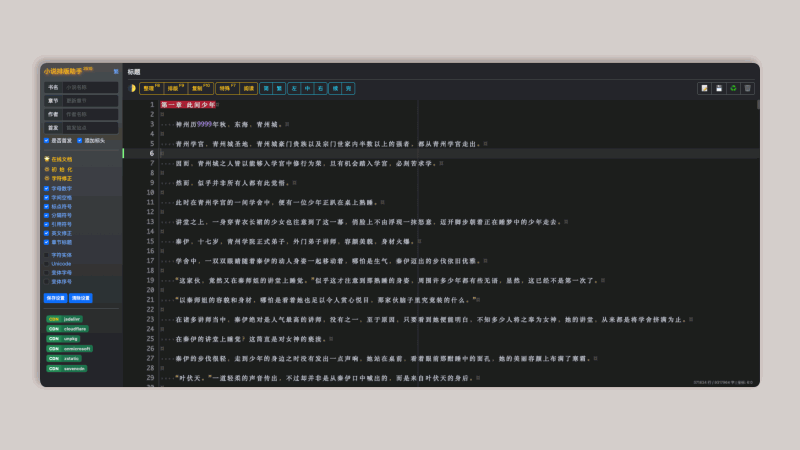Align text center with 中 button

tap(307, 88)
